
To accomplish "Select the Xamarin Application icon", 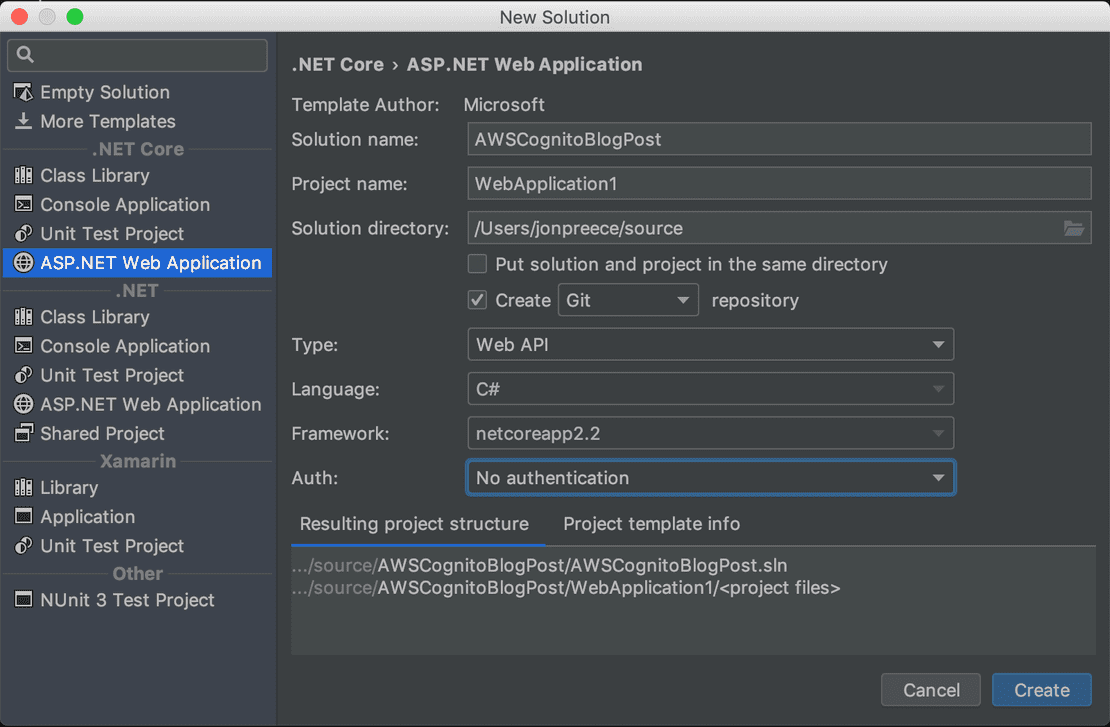I will [23, 516].
